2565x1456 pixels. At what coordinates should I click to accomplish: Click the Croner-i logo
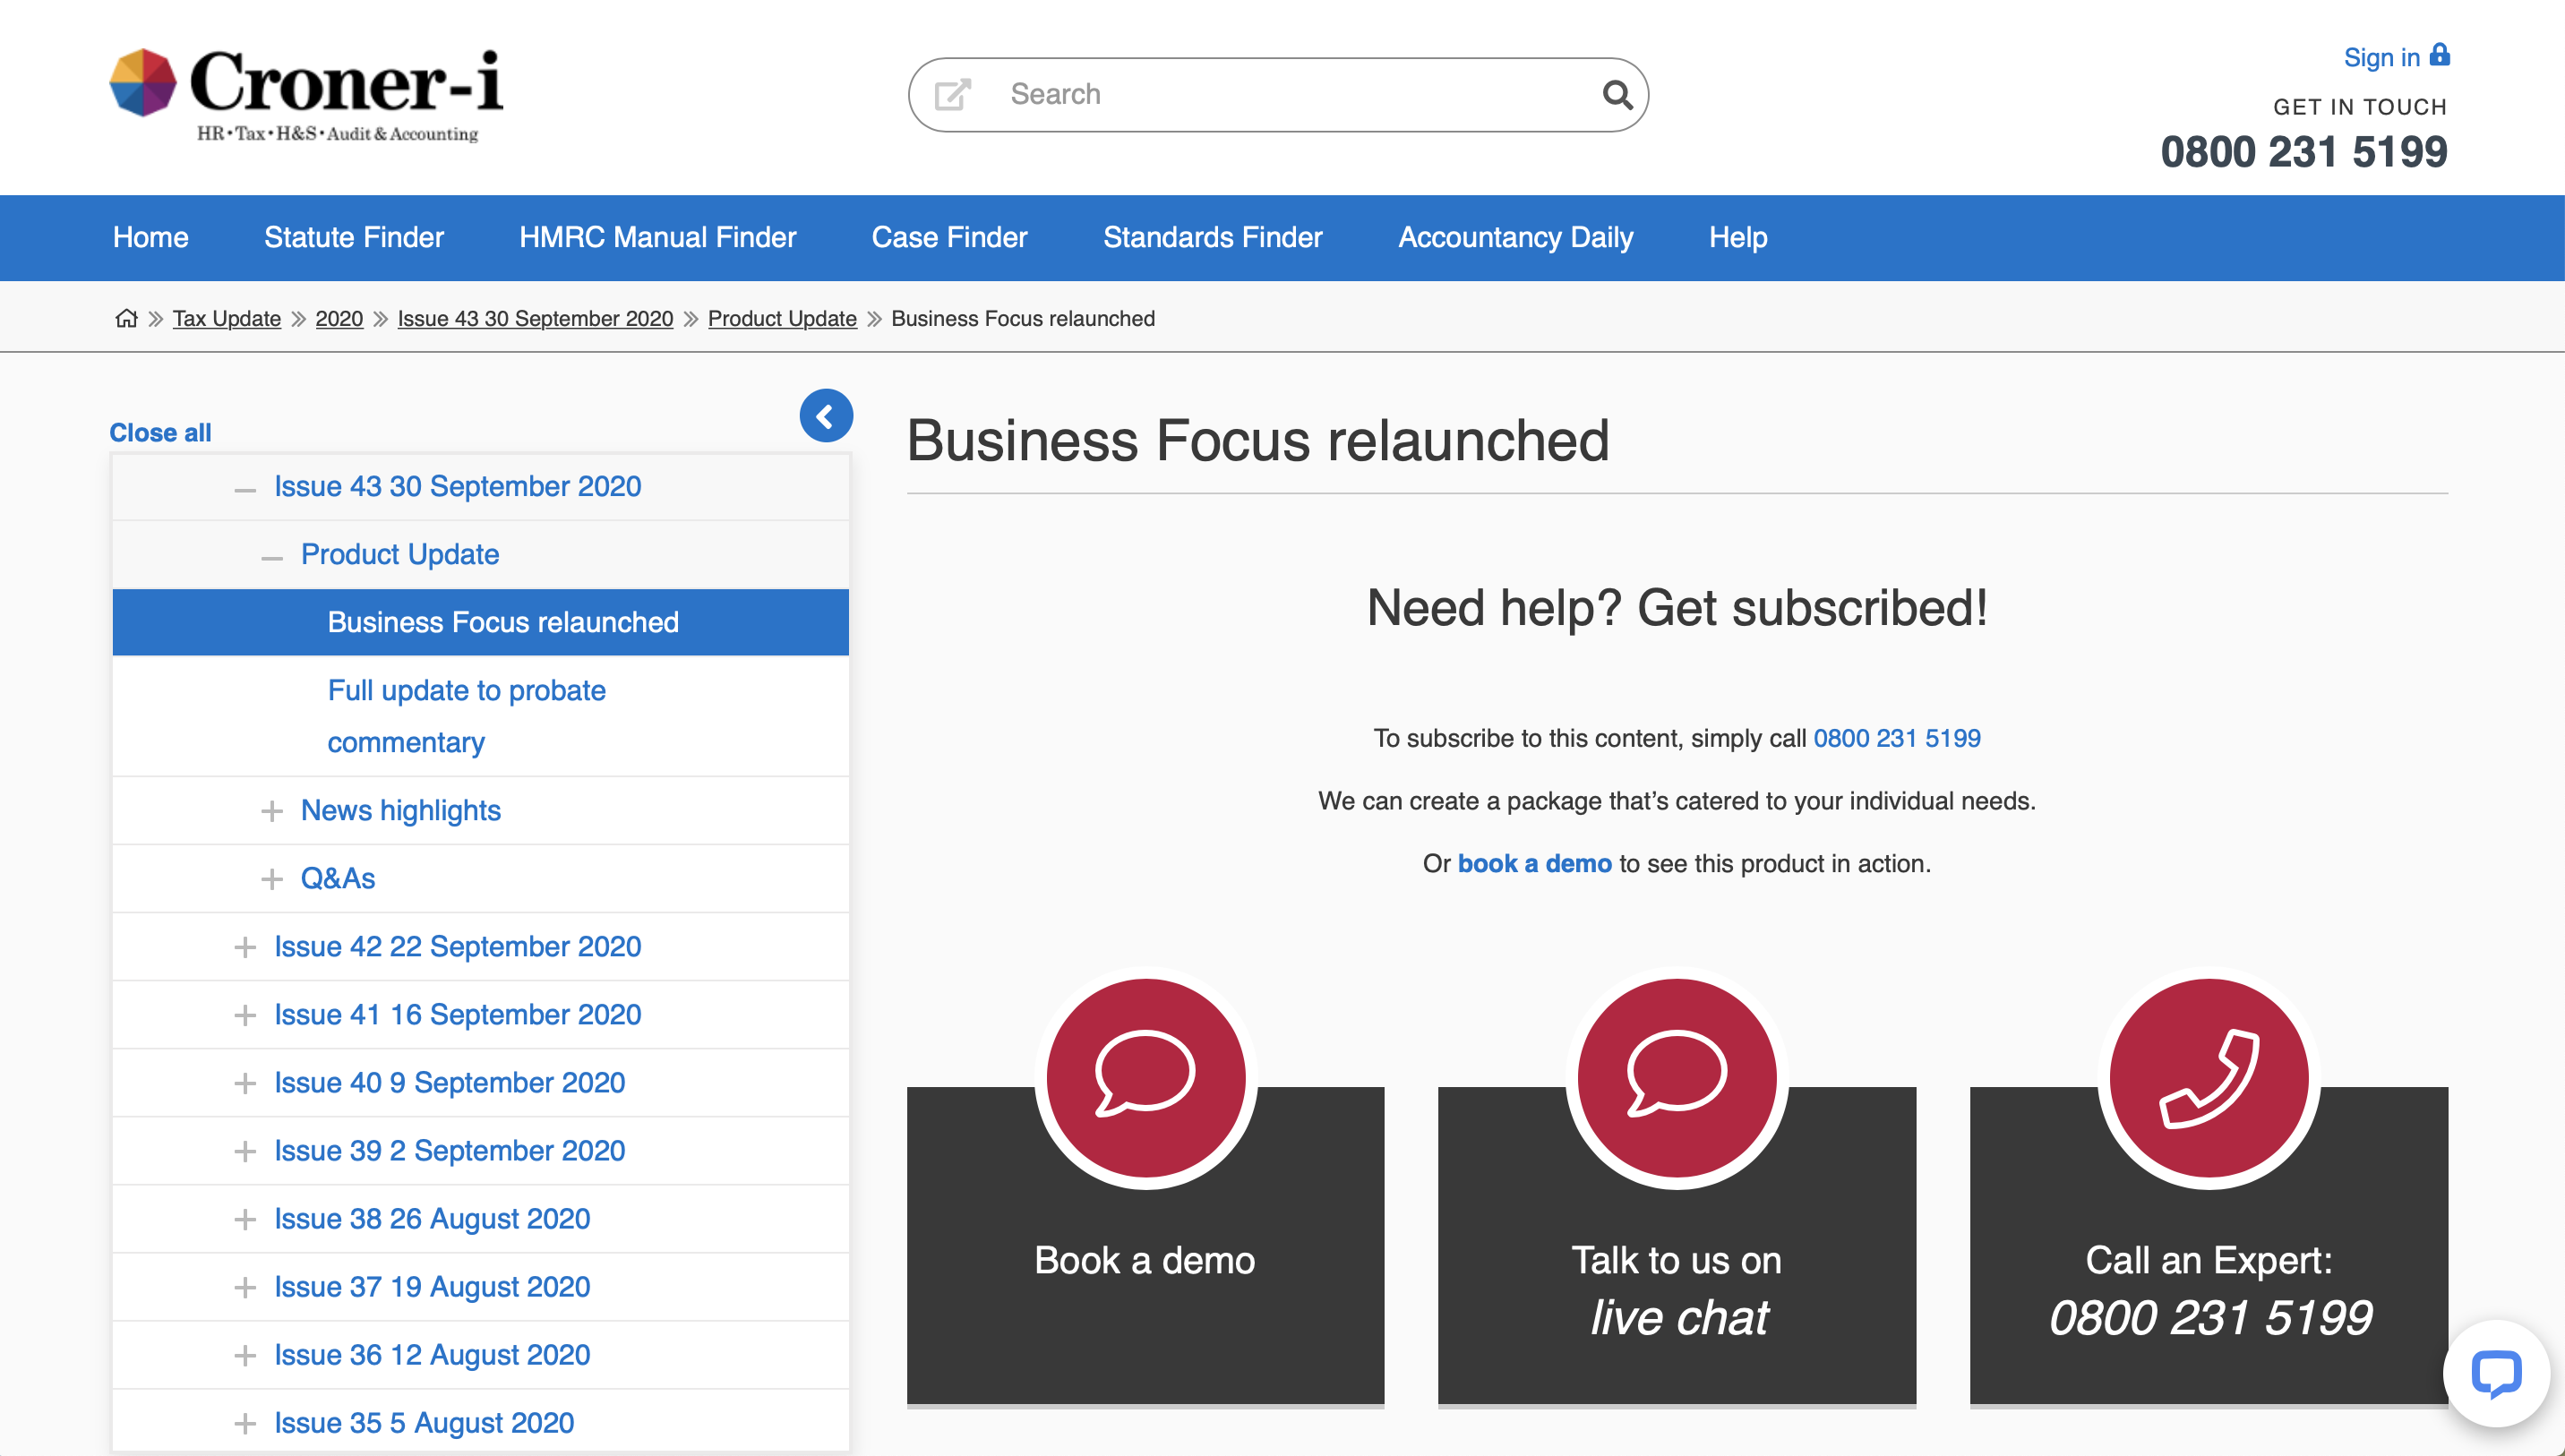click(306, 95)
